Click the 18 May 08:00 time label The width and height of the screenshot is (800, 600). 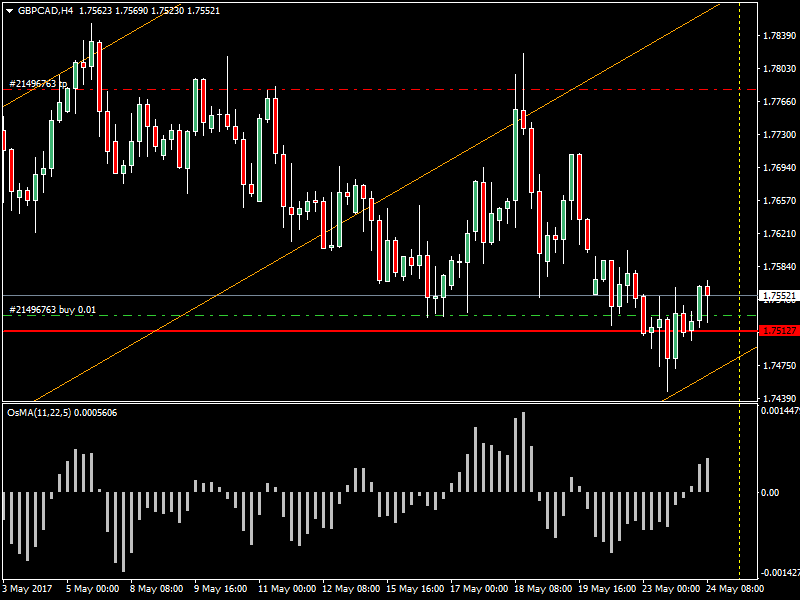pos(543,588)
